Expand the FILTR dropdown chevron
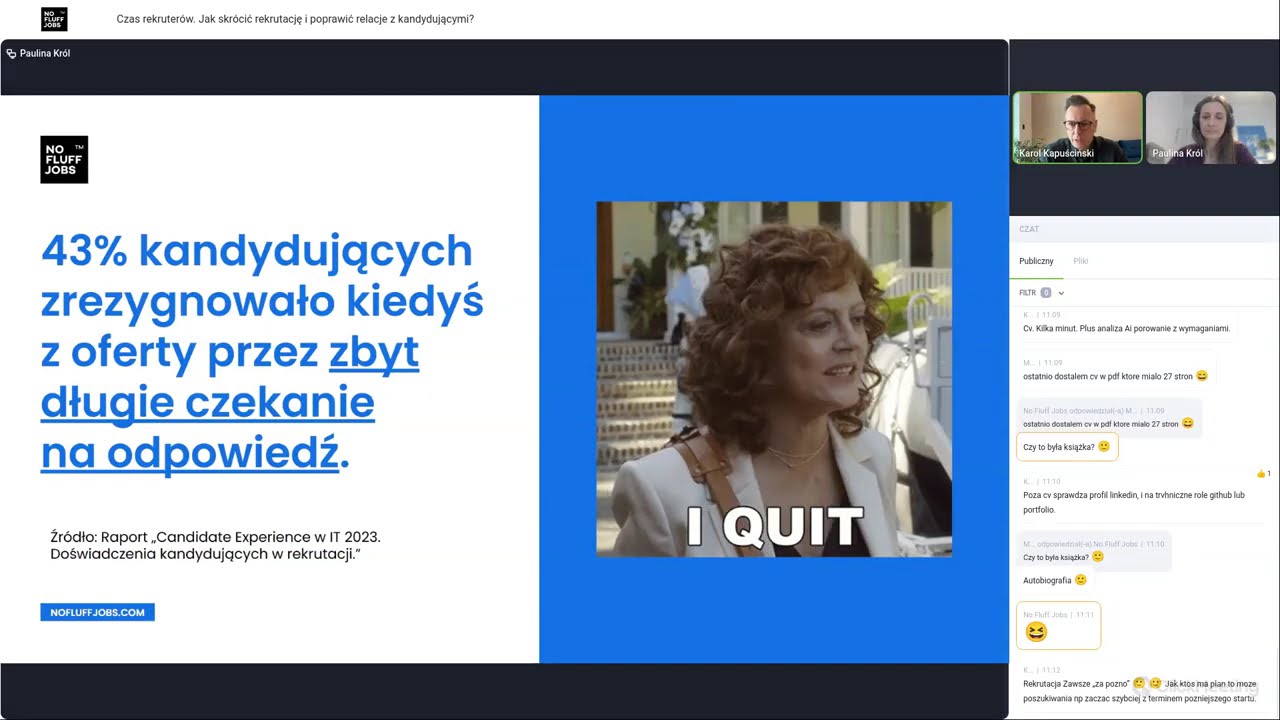This screenshot has height=720, width=1280. coord(1061,293)
